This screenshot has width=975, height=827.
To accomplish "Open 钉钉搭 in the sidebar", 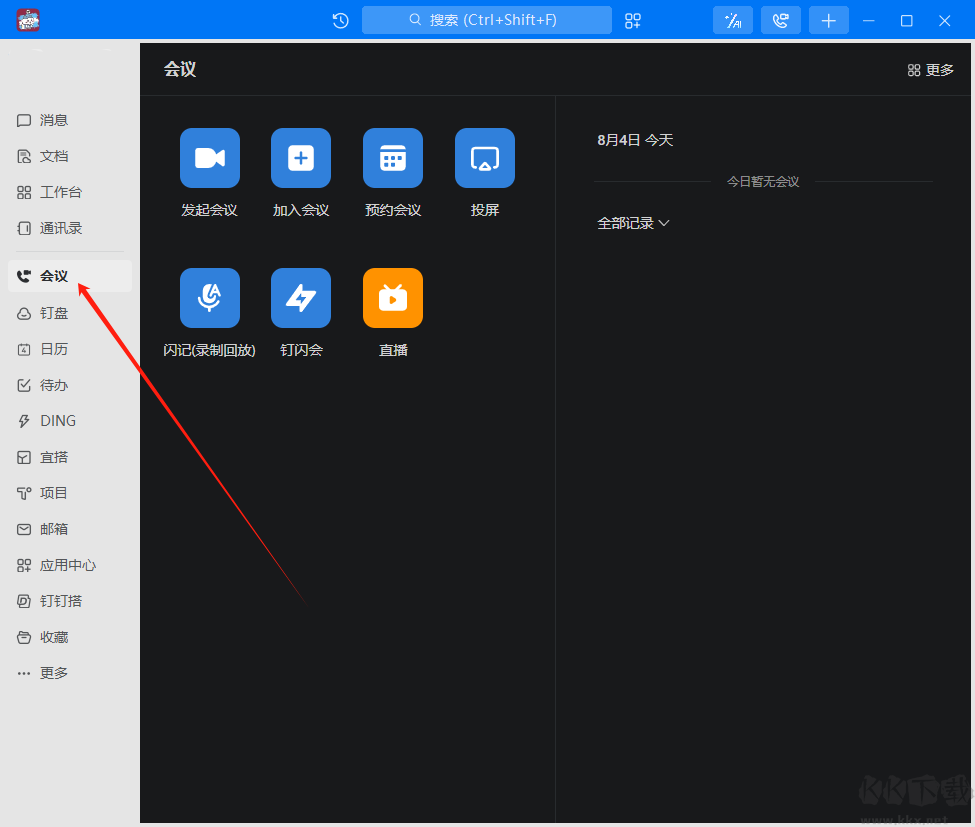I will (x=70, y=601).
